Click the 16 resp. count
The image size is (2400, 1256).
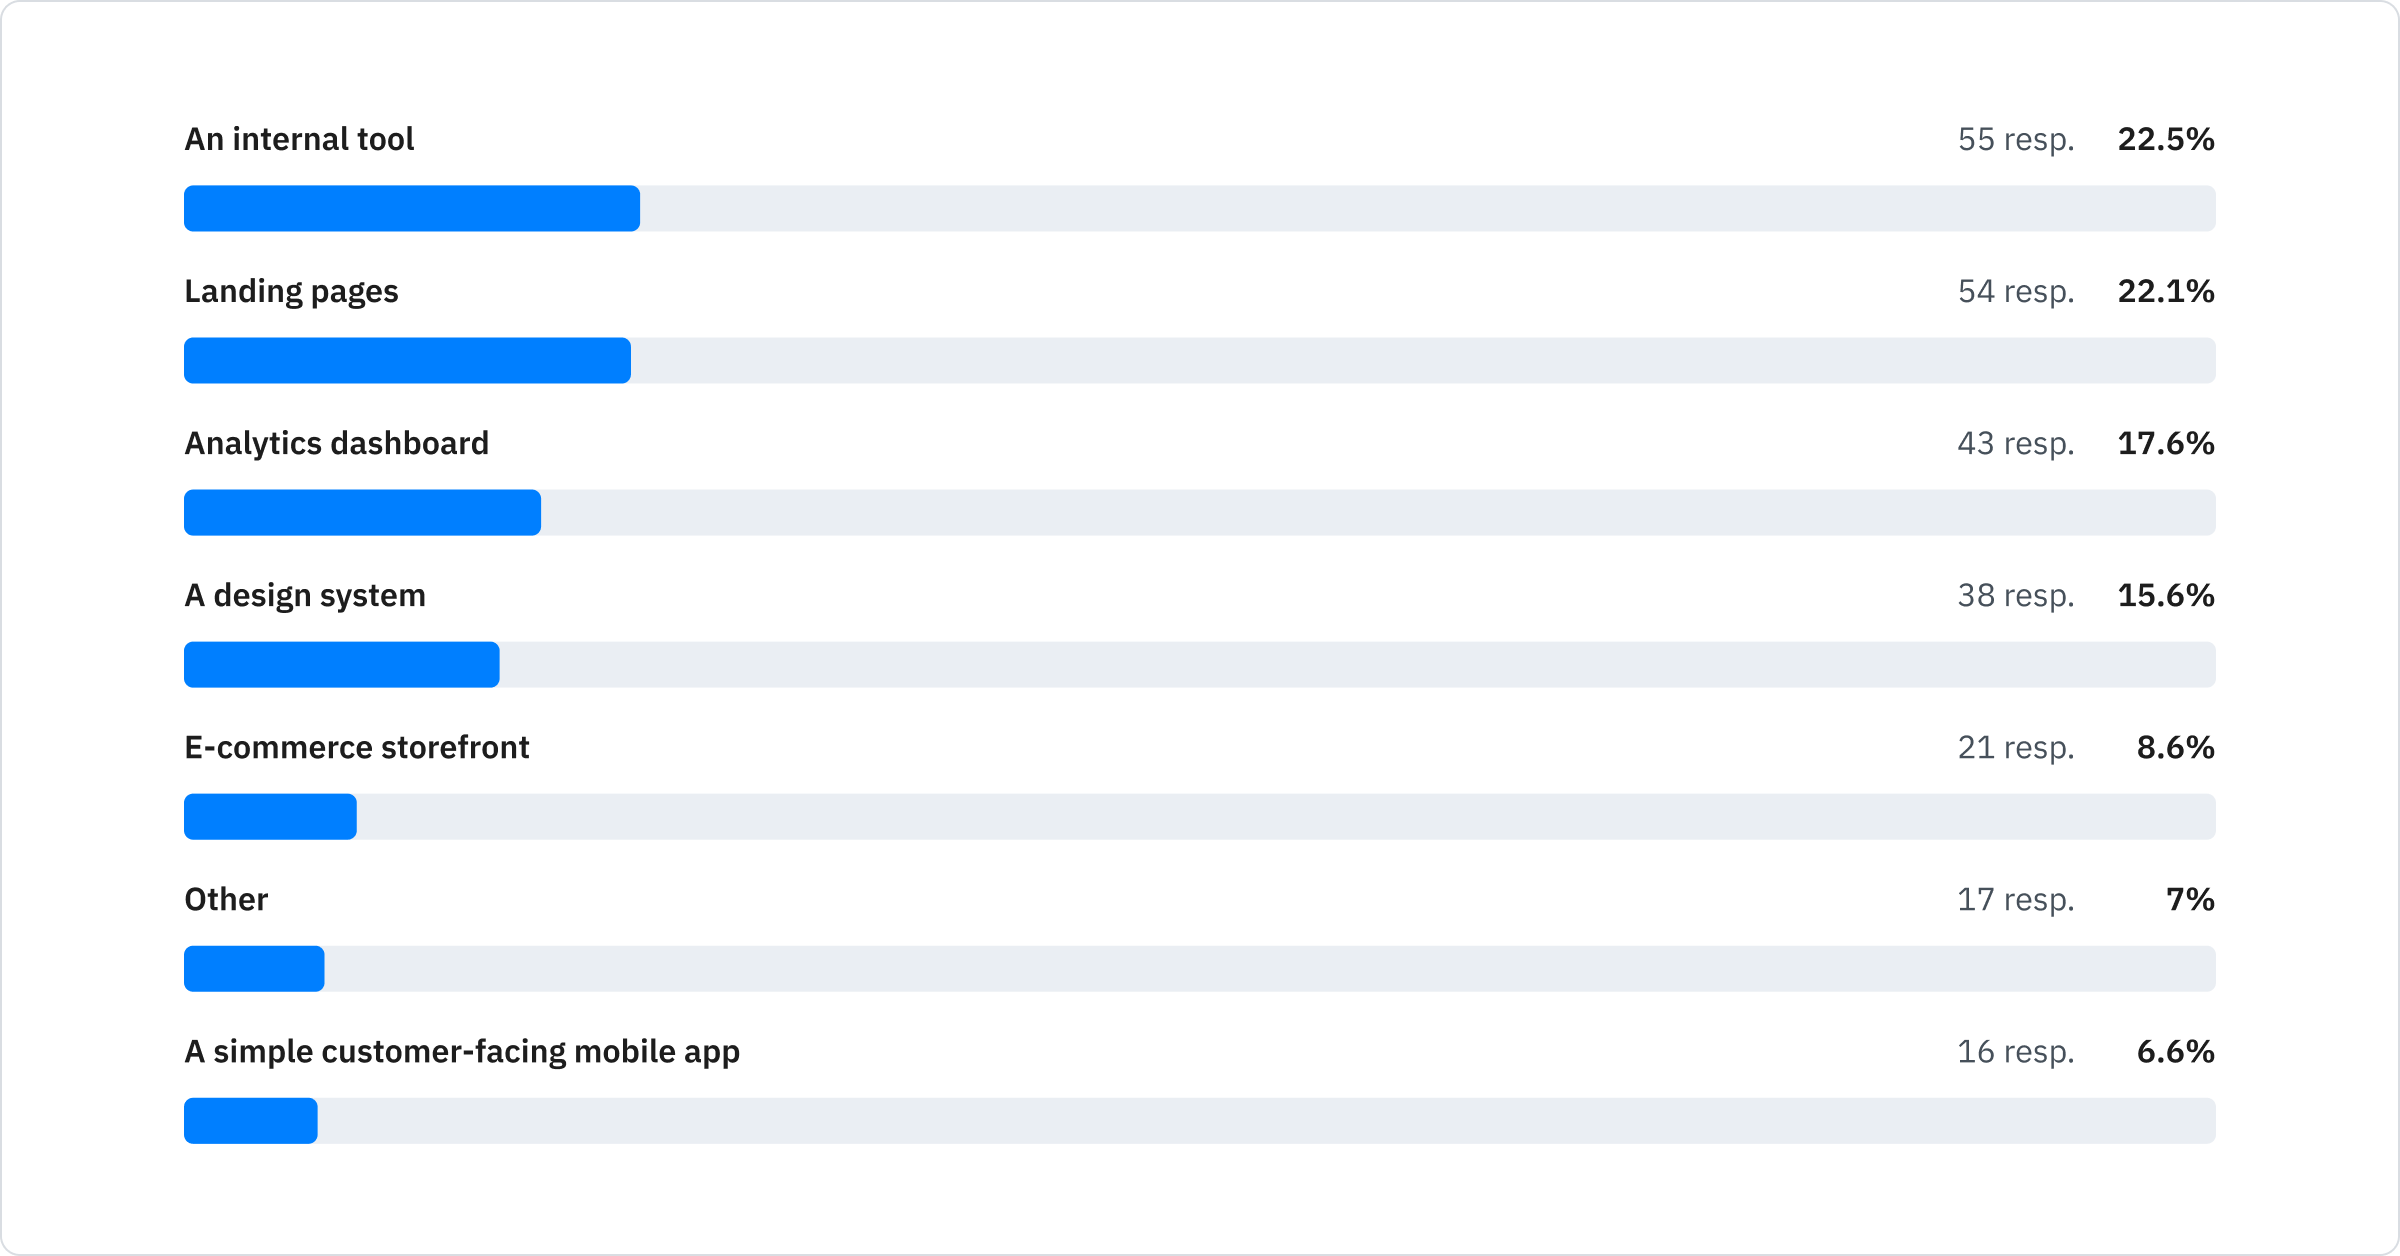coord(2015,1051)
